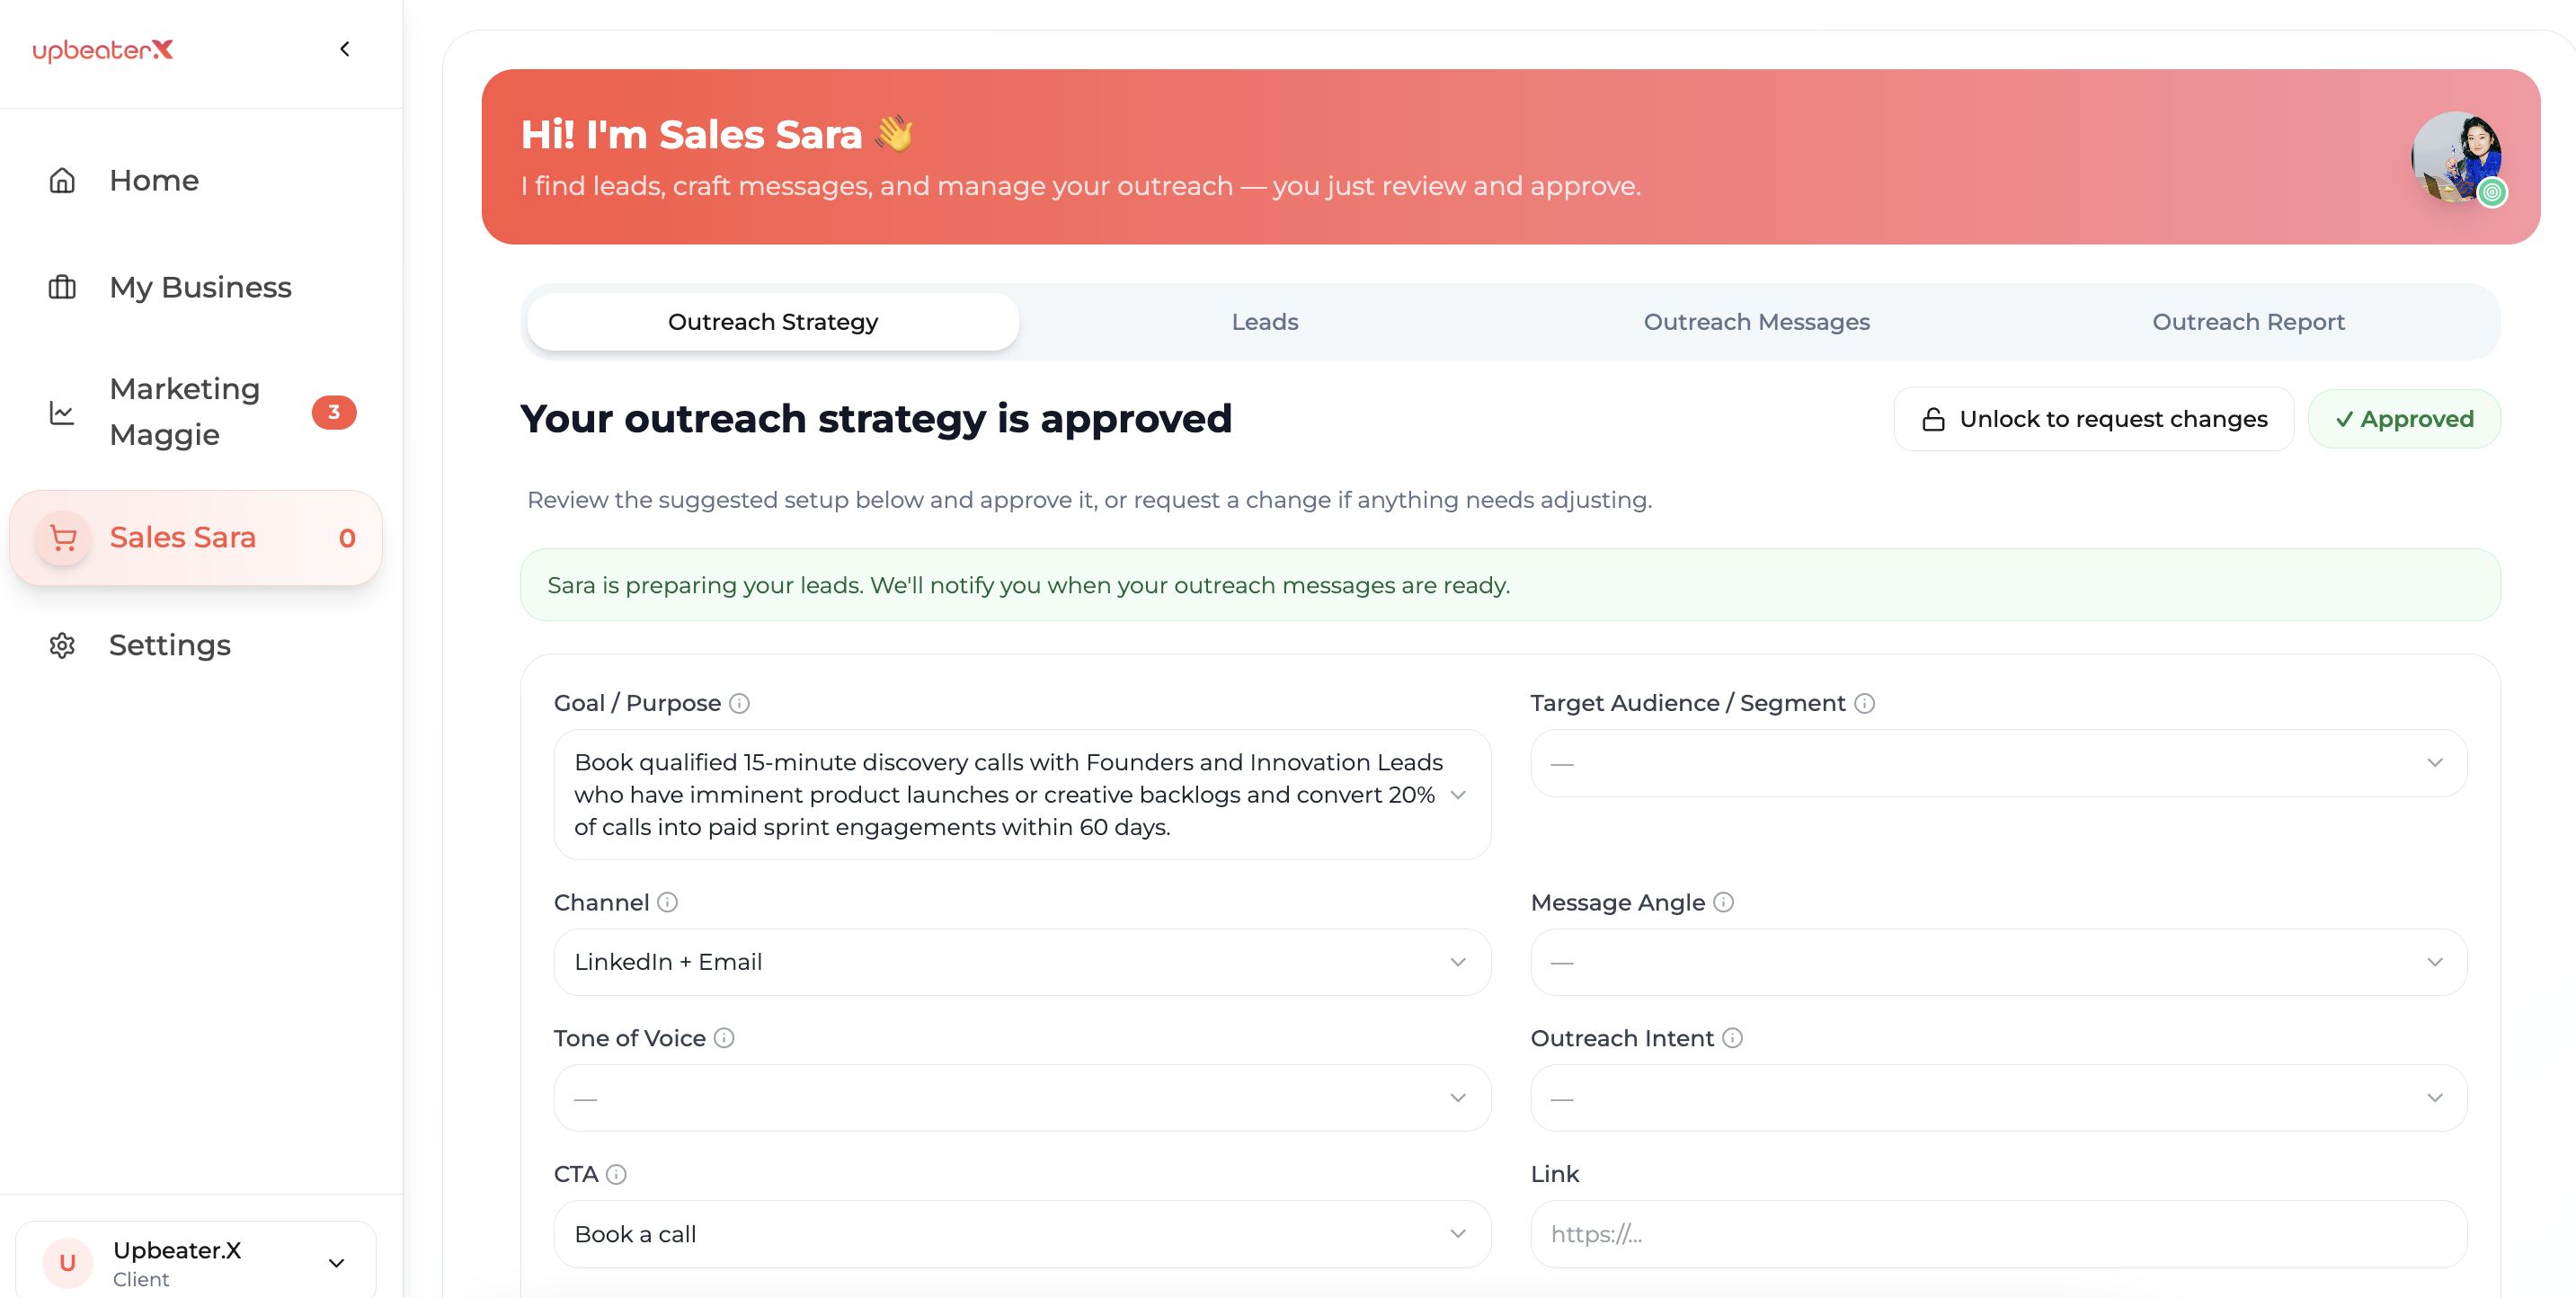Click the Sales Sara count of 0
This screenshot has height=1298, width=2576.
click(347, 538)
